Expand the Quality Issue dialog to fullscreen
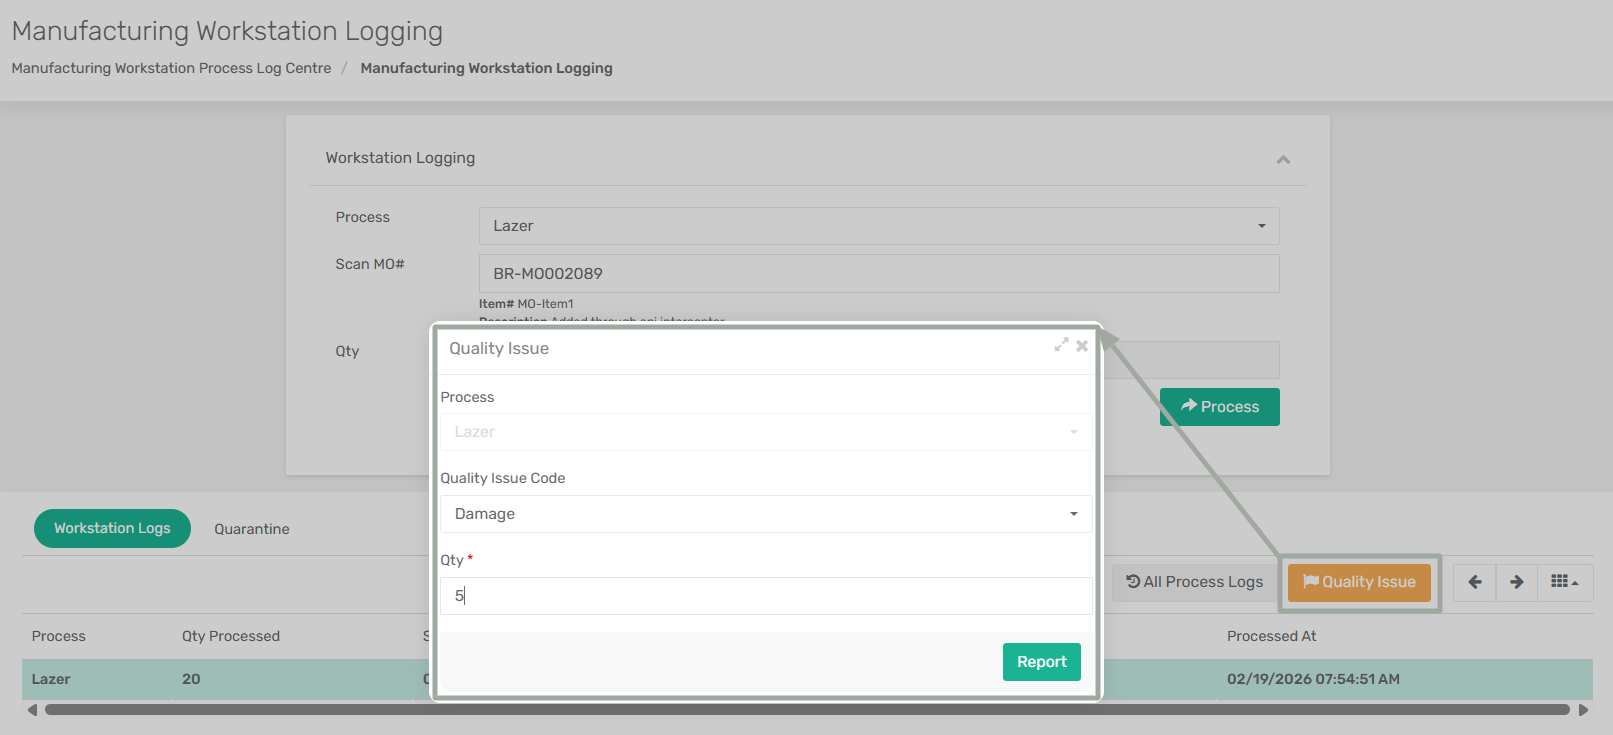Image resolution: width=1613 pixels, height=735 pixels. click(1061, 345)
